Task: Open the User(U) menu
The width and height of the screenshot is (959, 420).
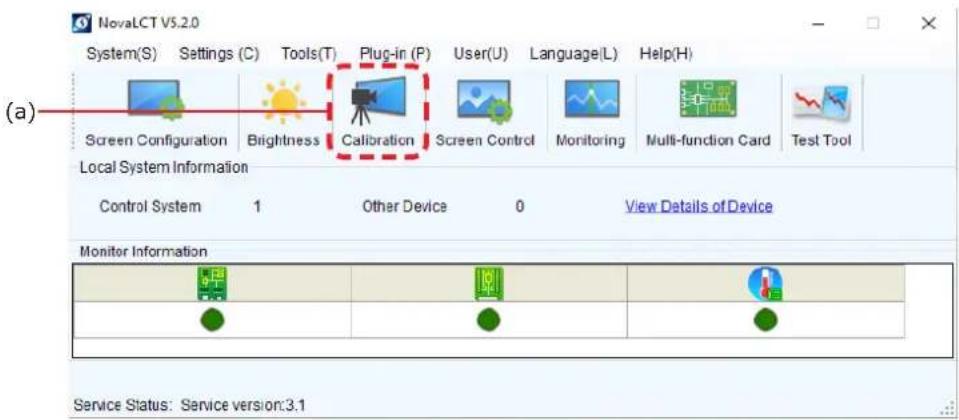Action: (x=481, y=54)
